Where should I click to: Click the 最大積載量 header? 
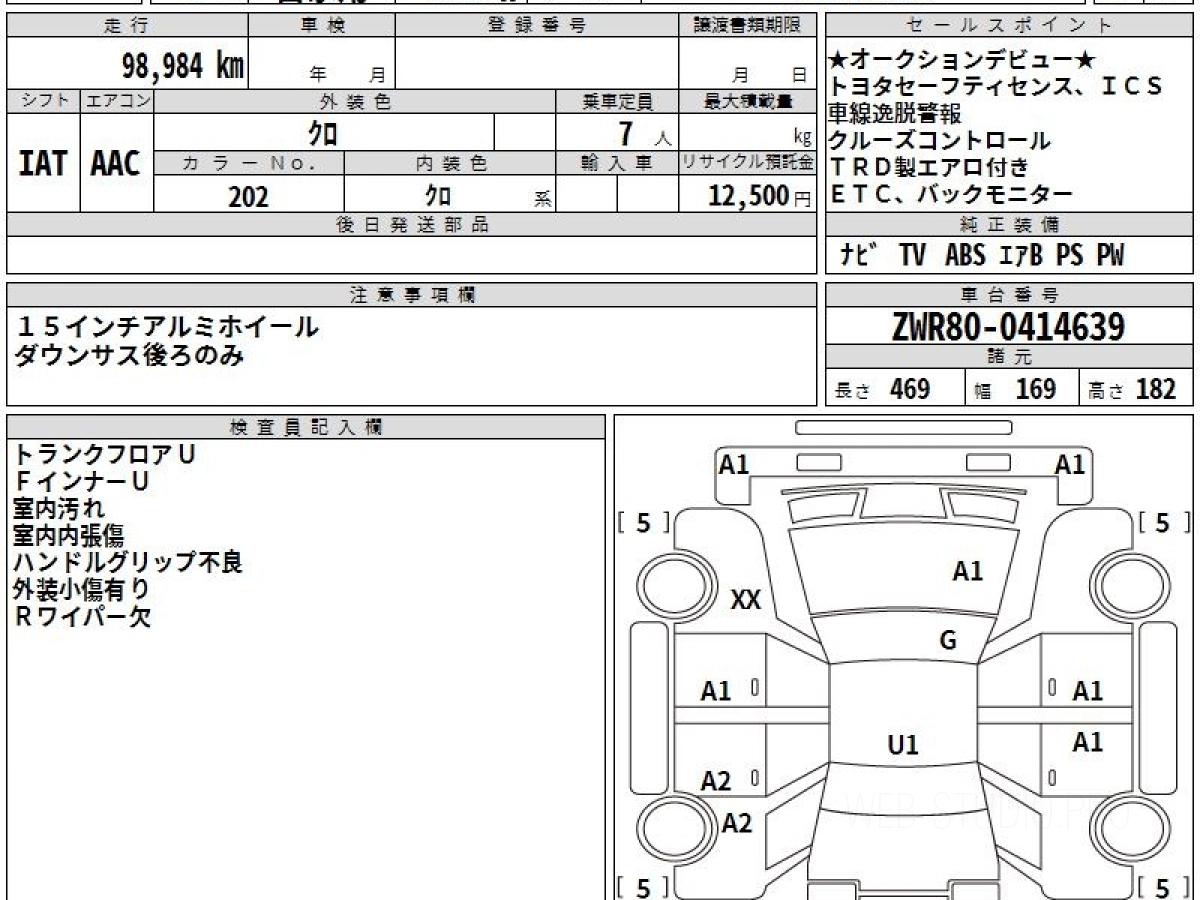[748, 101]
